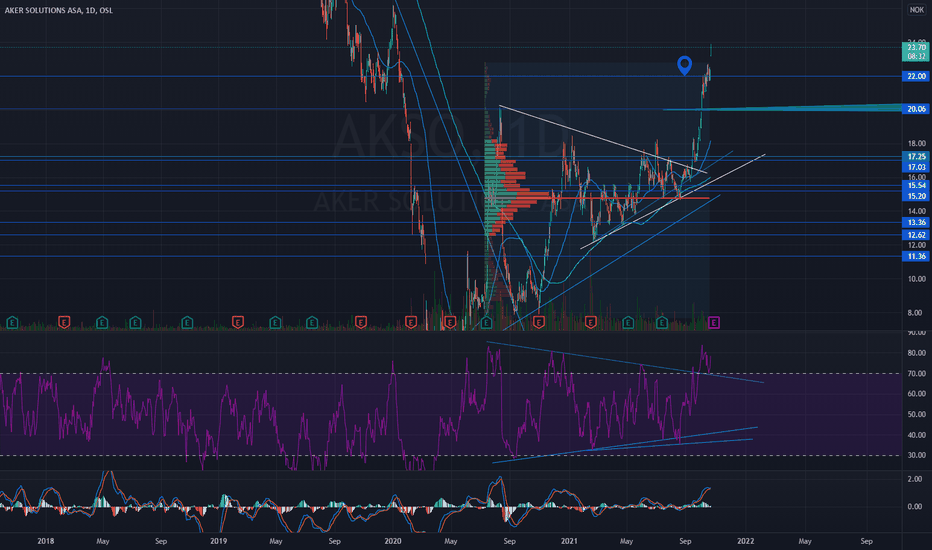The width and height of the screenshot is (932, 550).
Task: Click the 18.00 price axis tick
Action: coord(917,143)
